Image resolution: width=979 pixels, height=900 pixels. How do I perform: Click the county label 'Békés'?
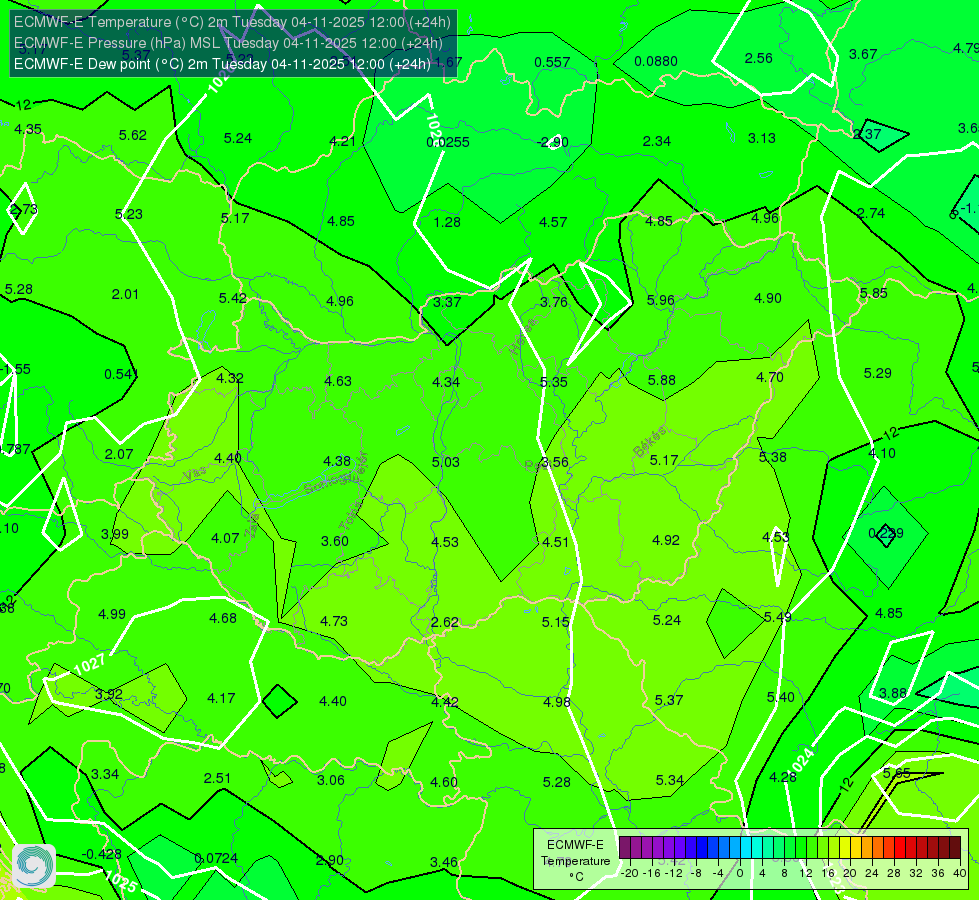[649, 442]
